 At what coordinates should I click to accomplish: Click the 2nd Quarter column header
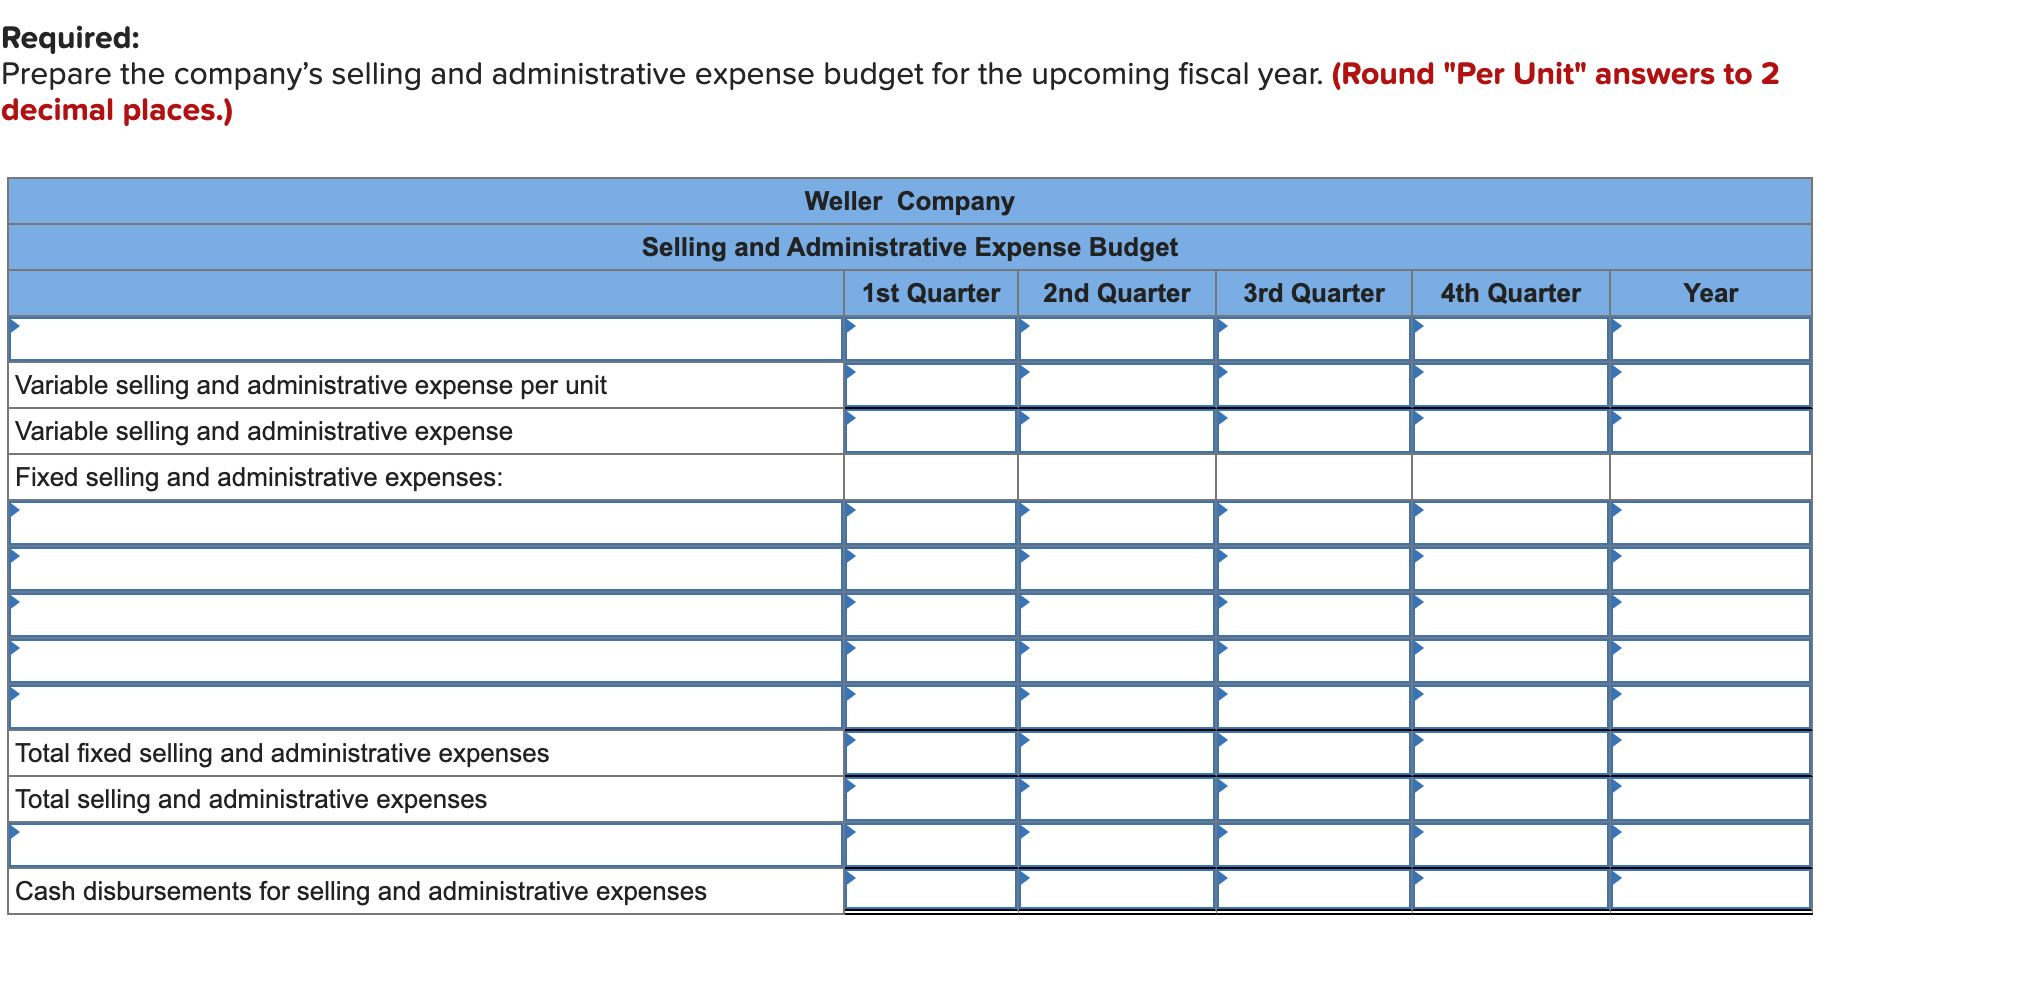(1117, 293)
